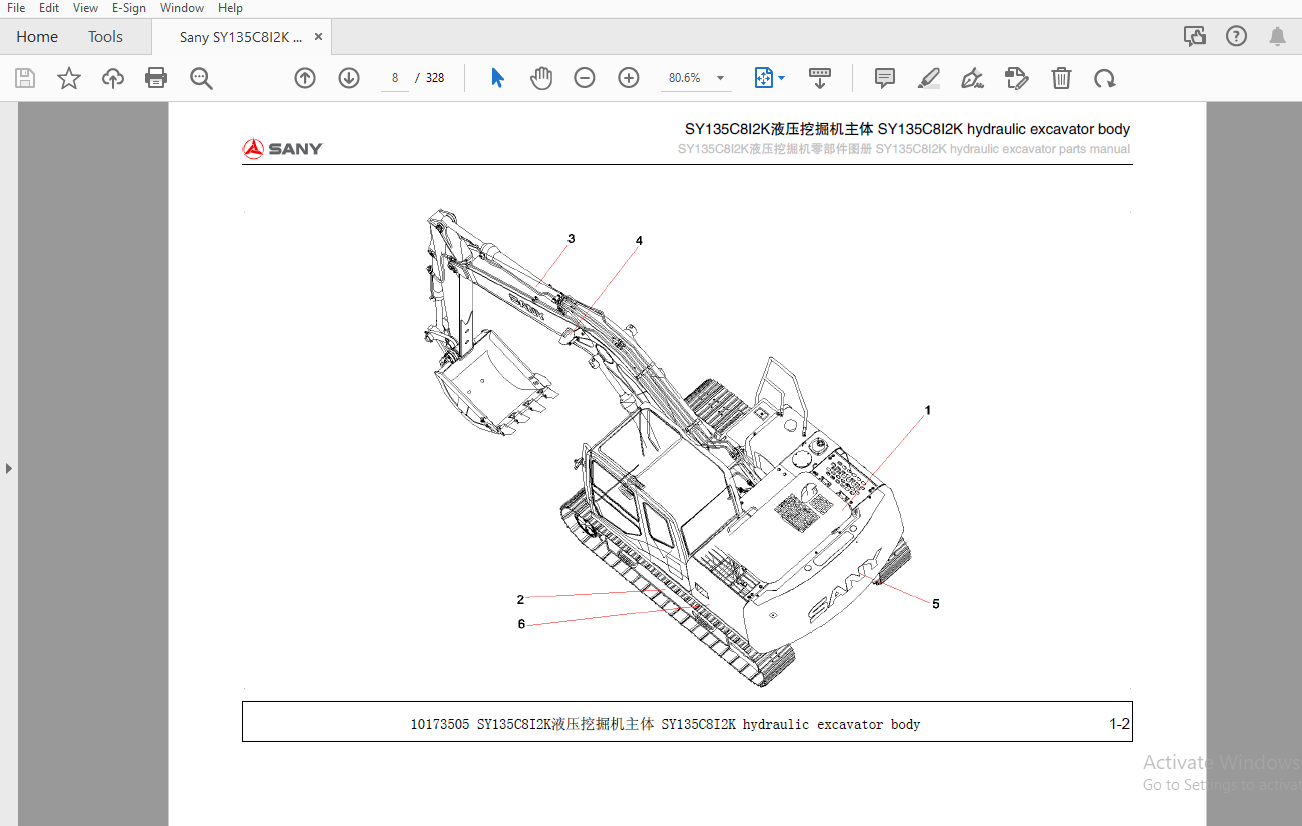Click the page label 1-2
Viewport: 1302px width, 826px height.
(x=1119, y=724)
